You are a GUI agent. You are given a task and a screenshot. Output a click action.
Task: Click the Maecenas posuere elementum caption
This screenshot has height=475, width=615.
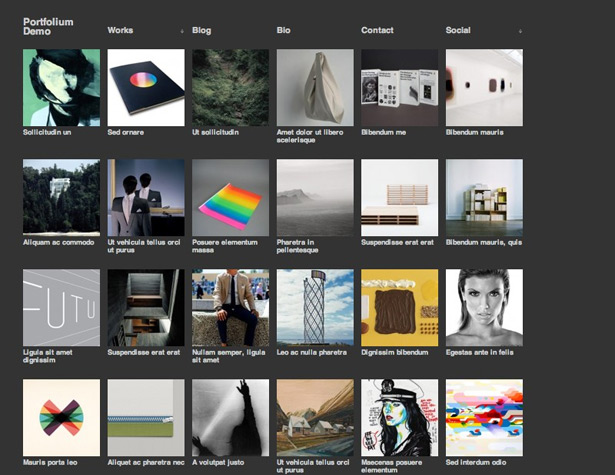pos(391,466)
